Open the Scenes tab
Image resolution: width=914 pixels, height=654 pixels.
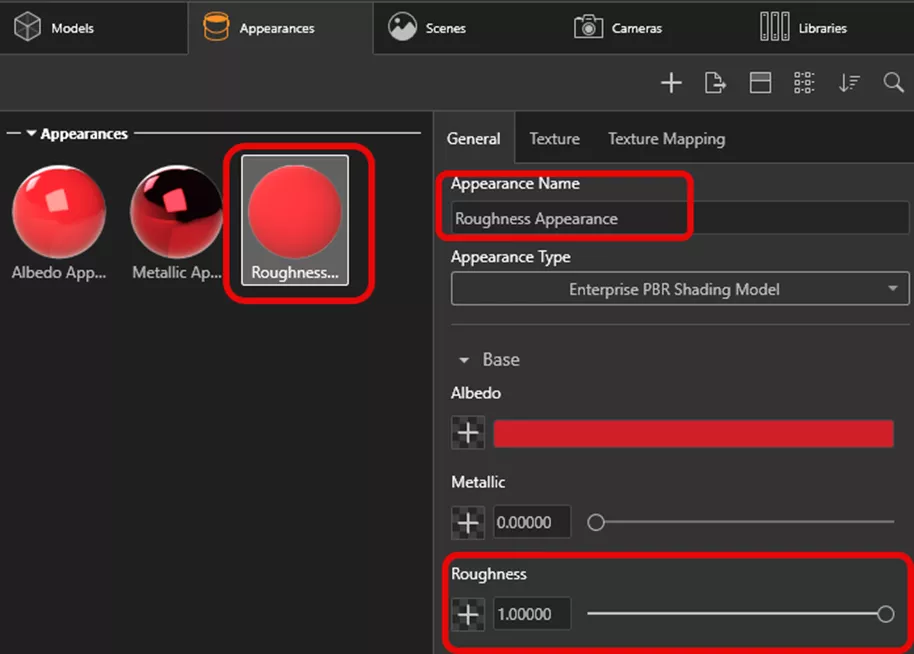[x=428, y=28]
